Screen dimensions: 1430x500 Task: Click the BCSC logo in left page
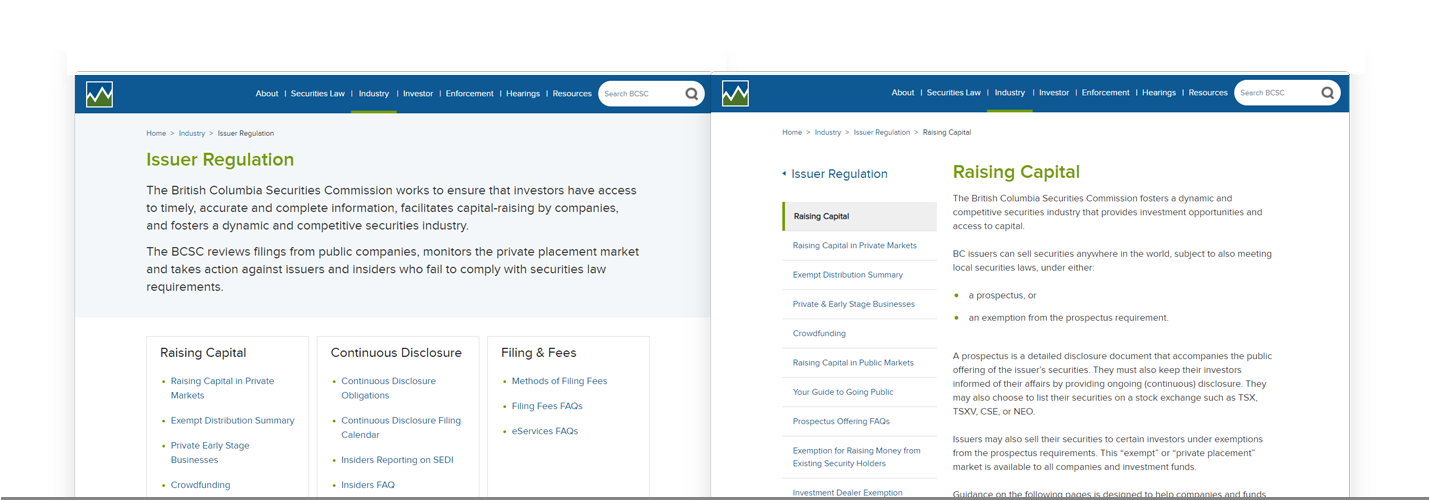click(x=99, y=94)
